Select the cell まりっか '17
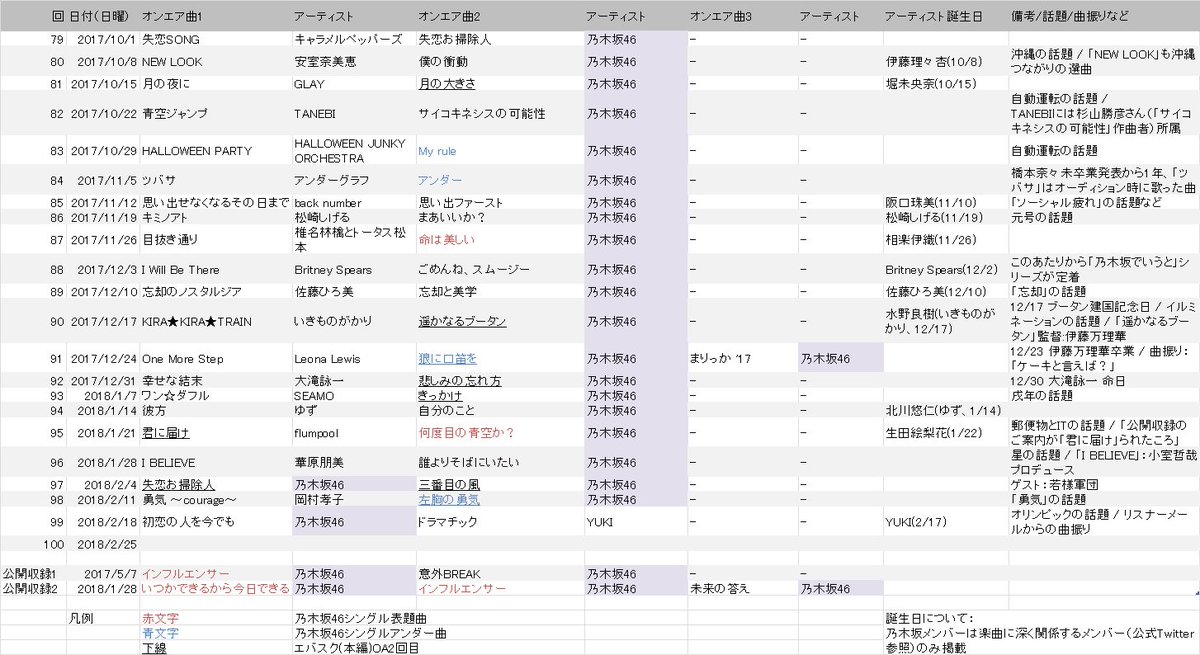Image resolution: width=1200 pixels, height=655 pixels. (x=720, y=358)
